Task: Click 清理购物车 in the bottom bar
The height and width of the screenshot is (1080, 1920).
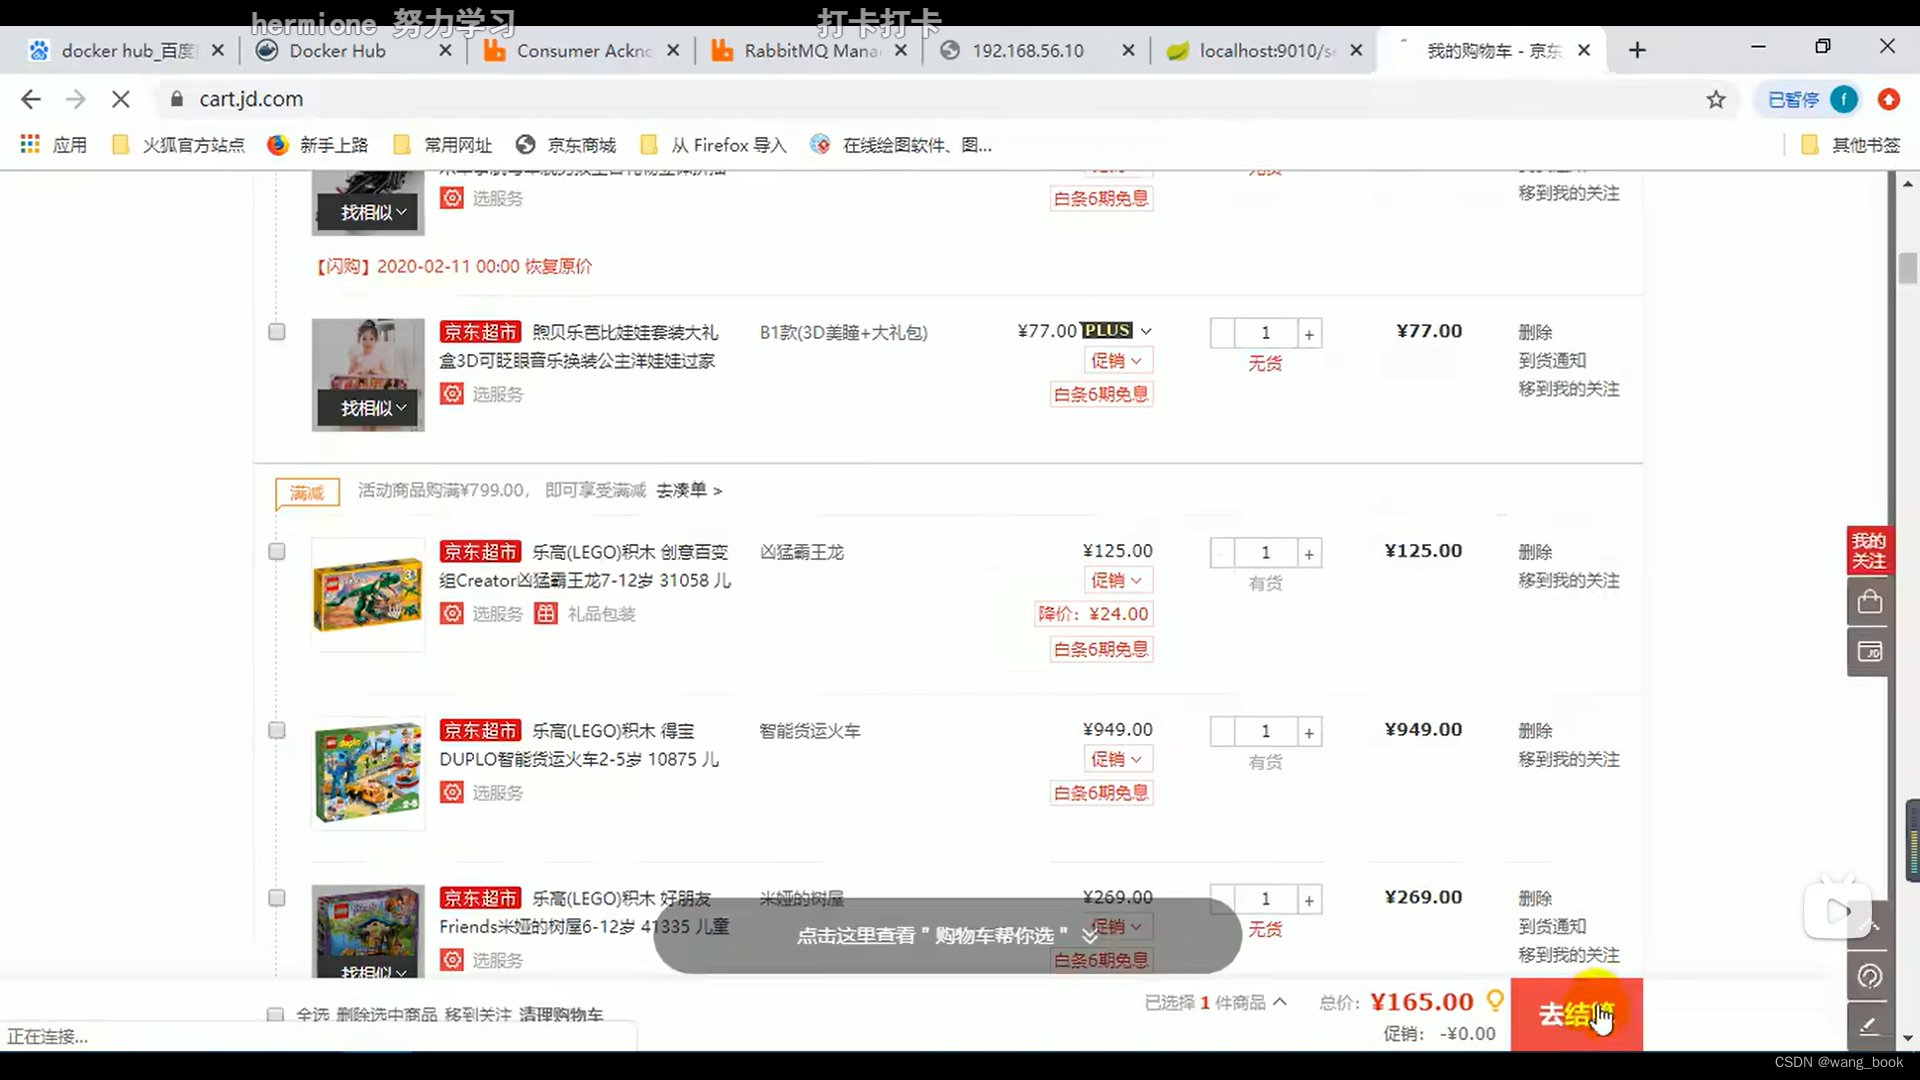Action: (561, 1015)
